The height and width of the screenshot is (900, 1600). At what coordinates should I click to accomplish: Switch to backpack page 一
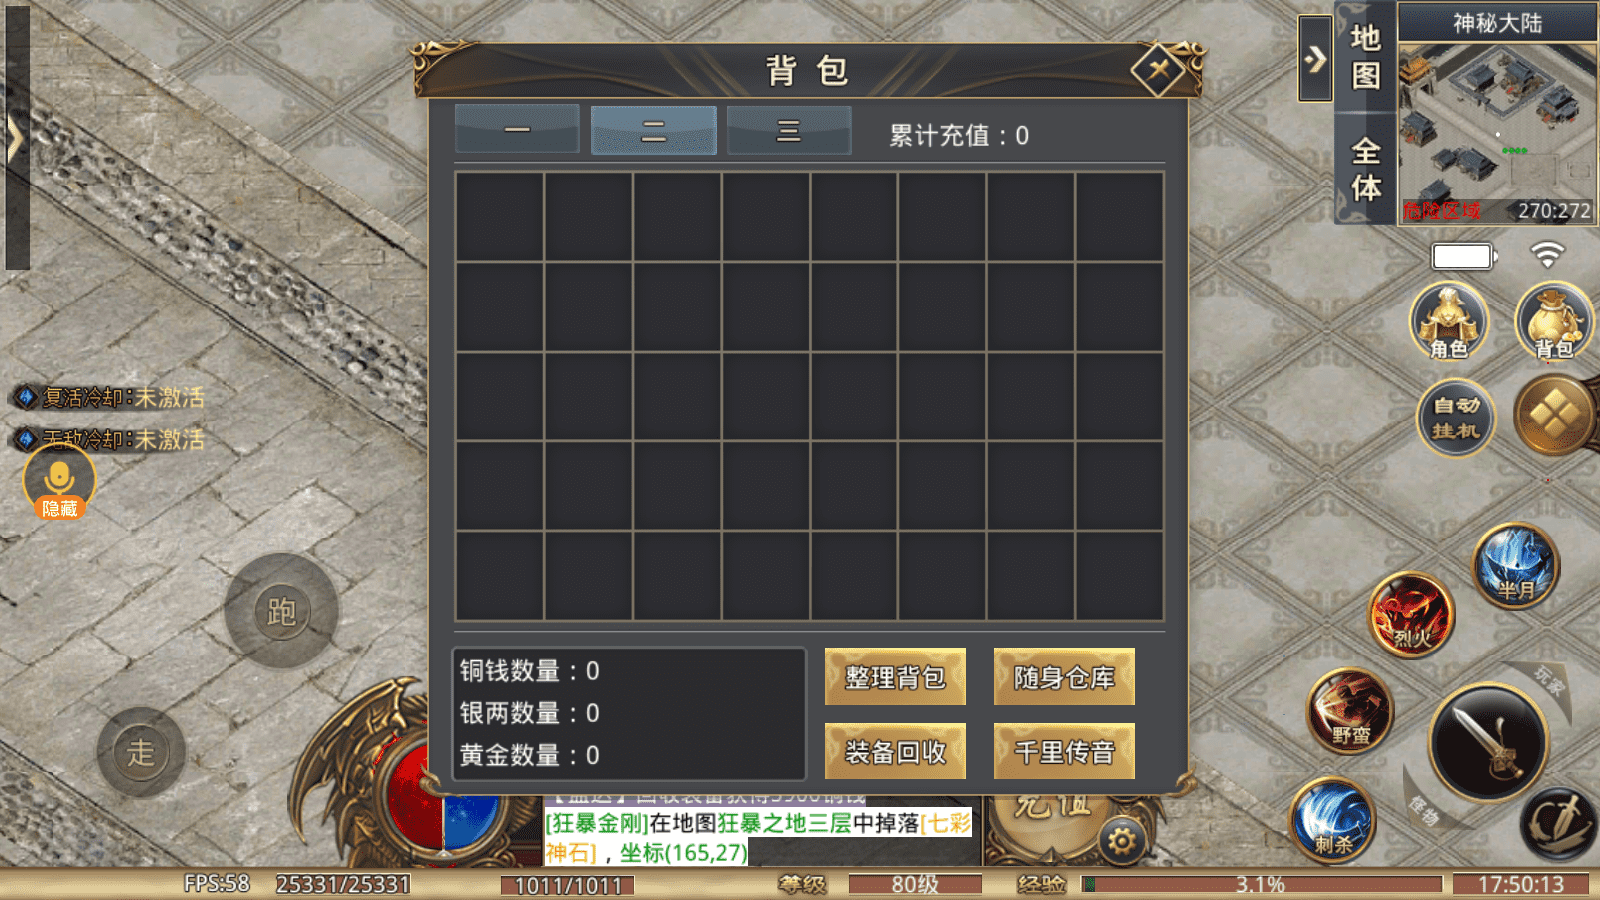point(517,130)
